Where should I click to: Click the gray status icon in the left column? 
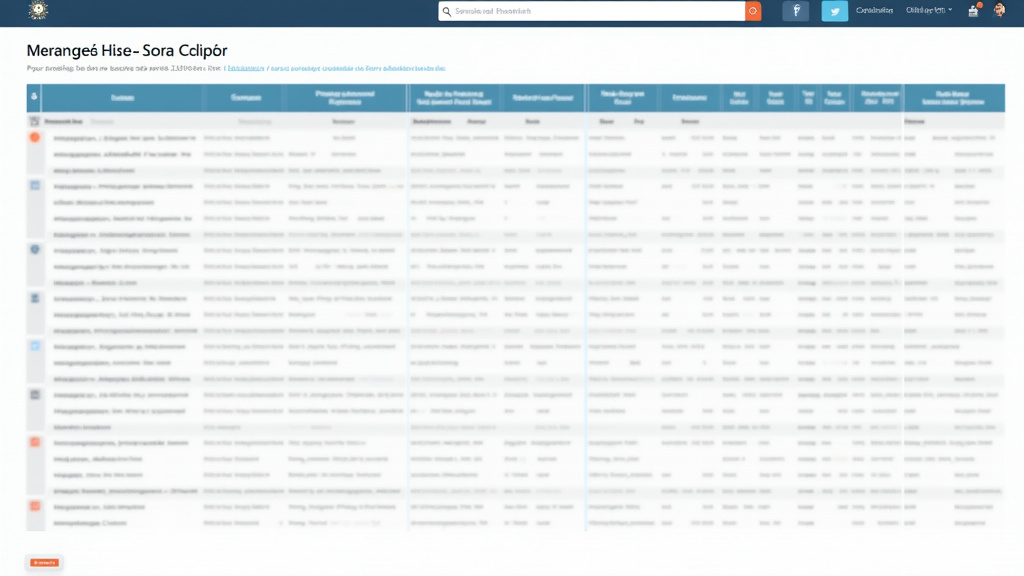click(x=35, y=395)
